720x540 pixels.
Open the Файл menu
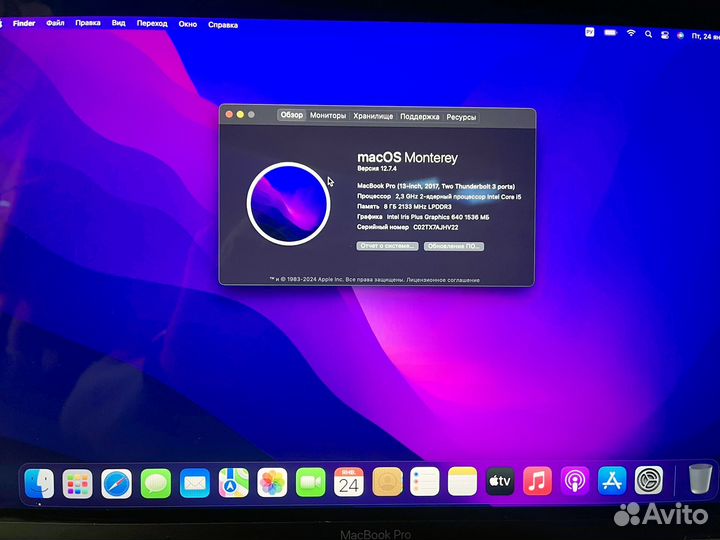(x=55, y=22)
